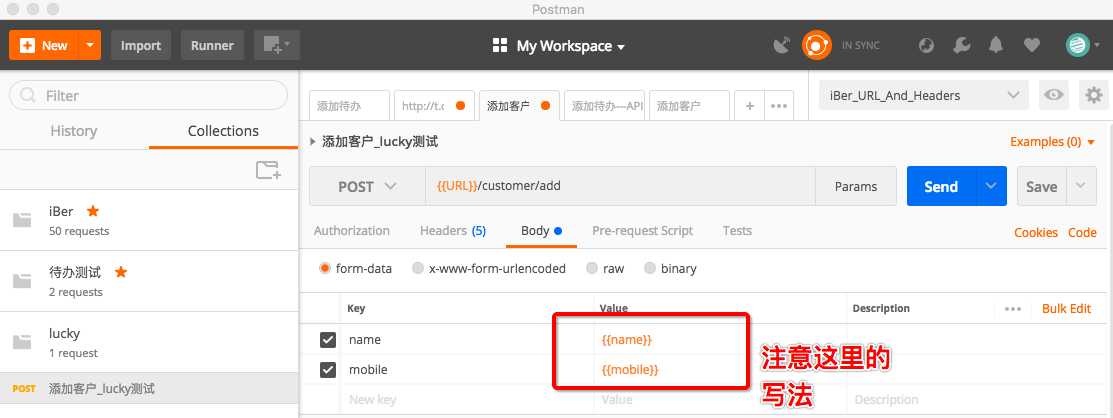Viewport: 1113px width, 418px height.
Task: Expand the 添加客户_lucky测试 request description triangle
Action: pos(313,142)
